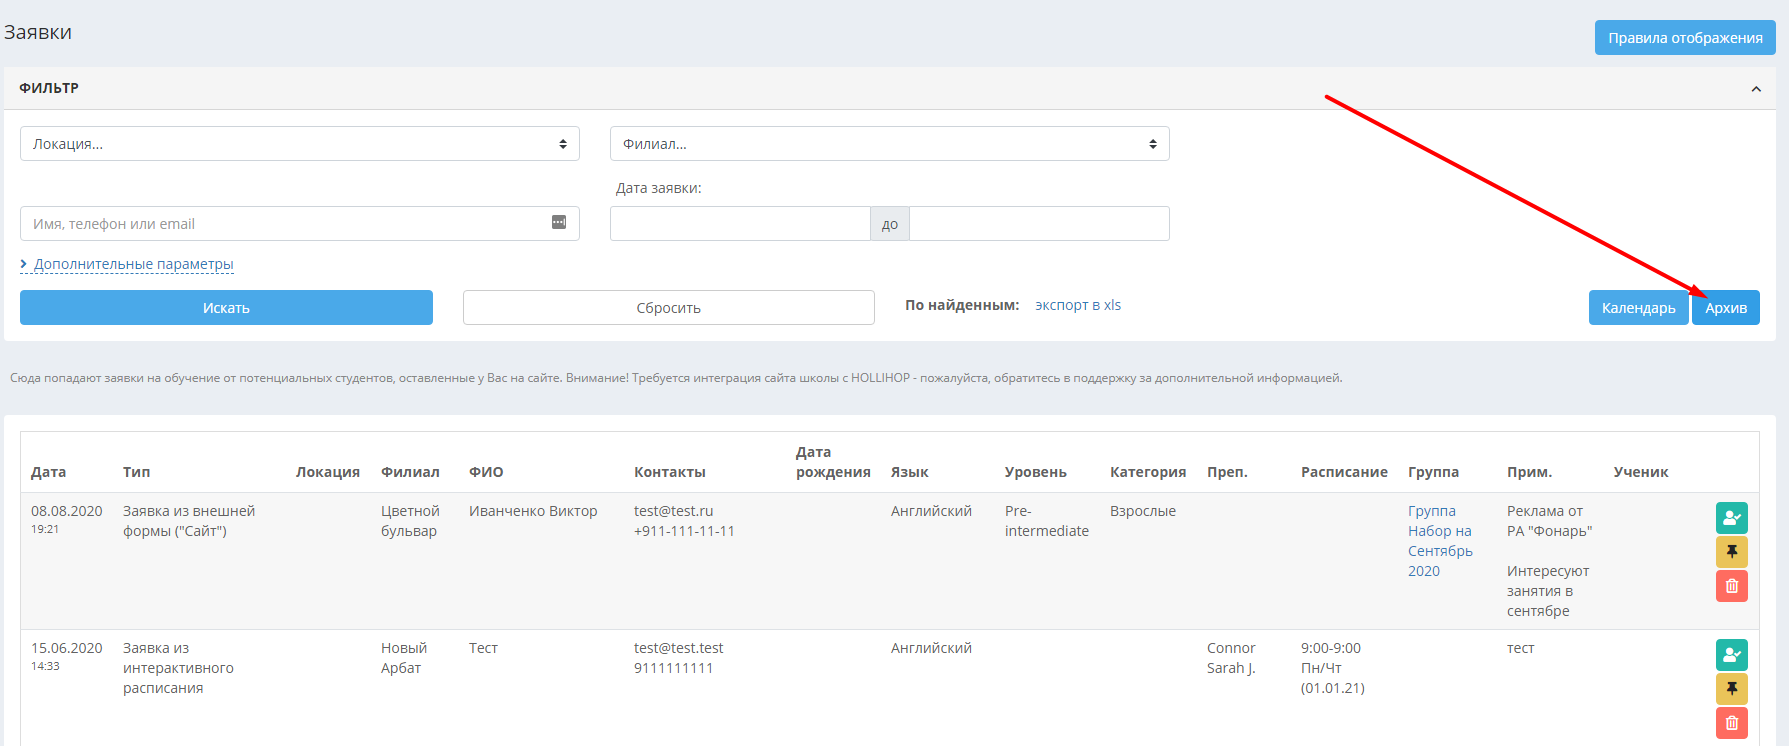This screenshot has width=1789, height=746.
Task: Click the Расписание column header
Action: [x=1344, y=472]
